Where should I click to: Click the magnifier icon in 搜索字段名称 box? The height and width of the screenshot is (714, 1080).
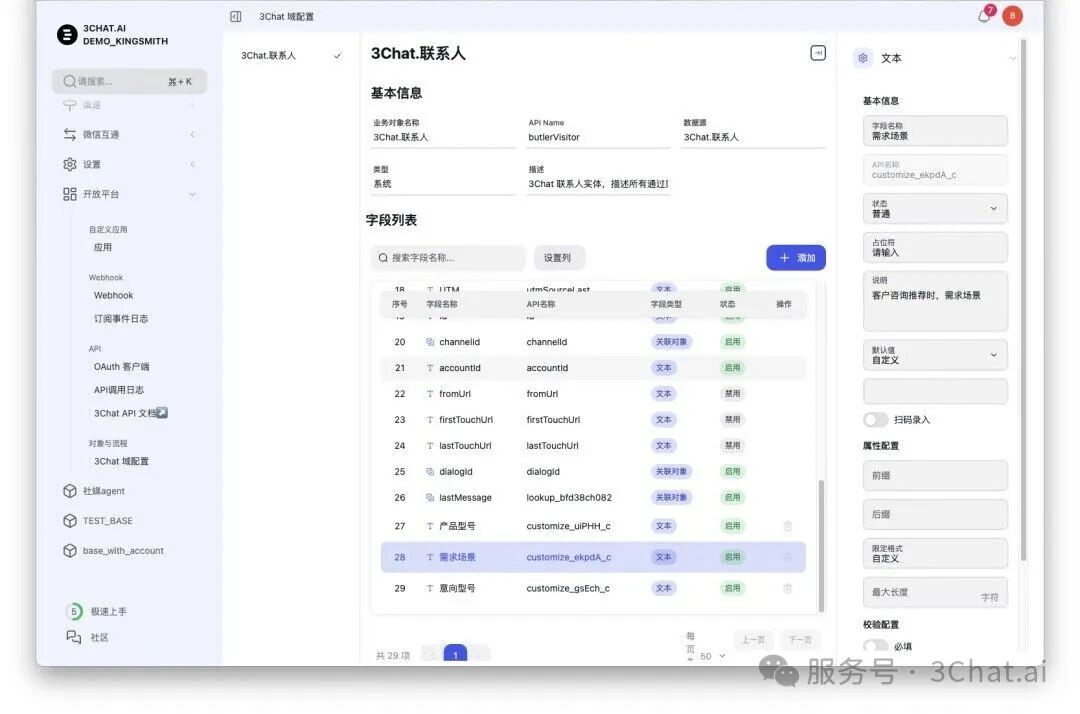click(383, 258)
